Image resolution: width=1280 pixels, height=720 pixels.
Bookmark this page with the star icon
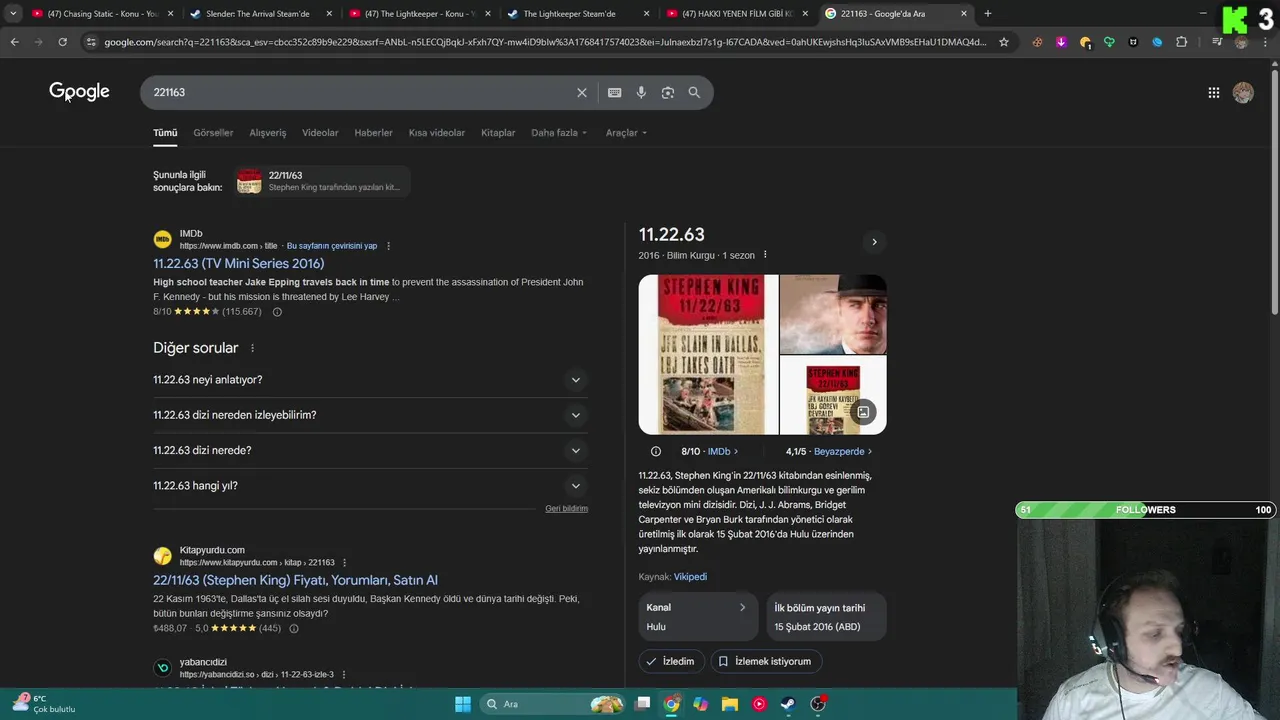tap(1004, 42)
